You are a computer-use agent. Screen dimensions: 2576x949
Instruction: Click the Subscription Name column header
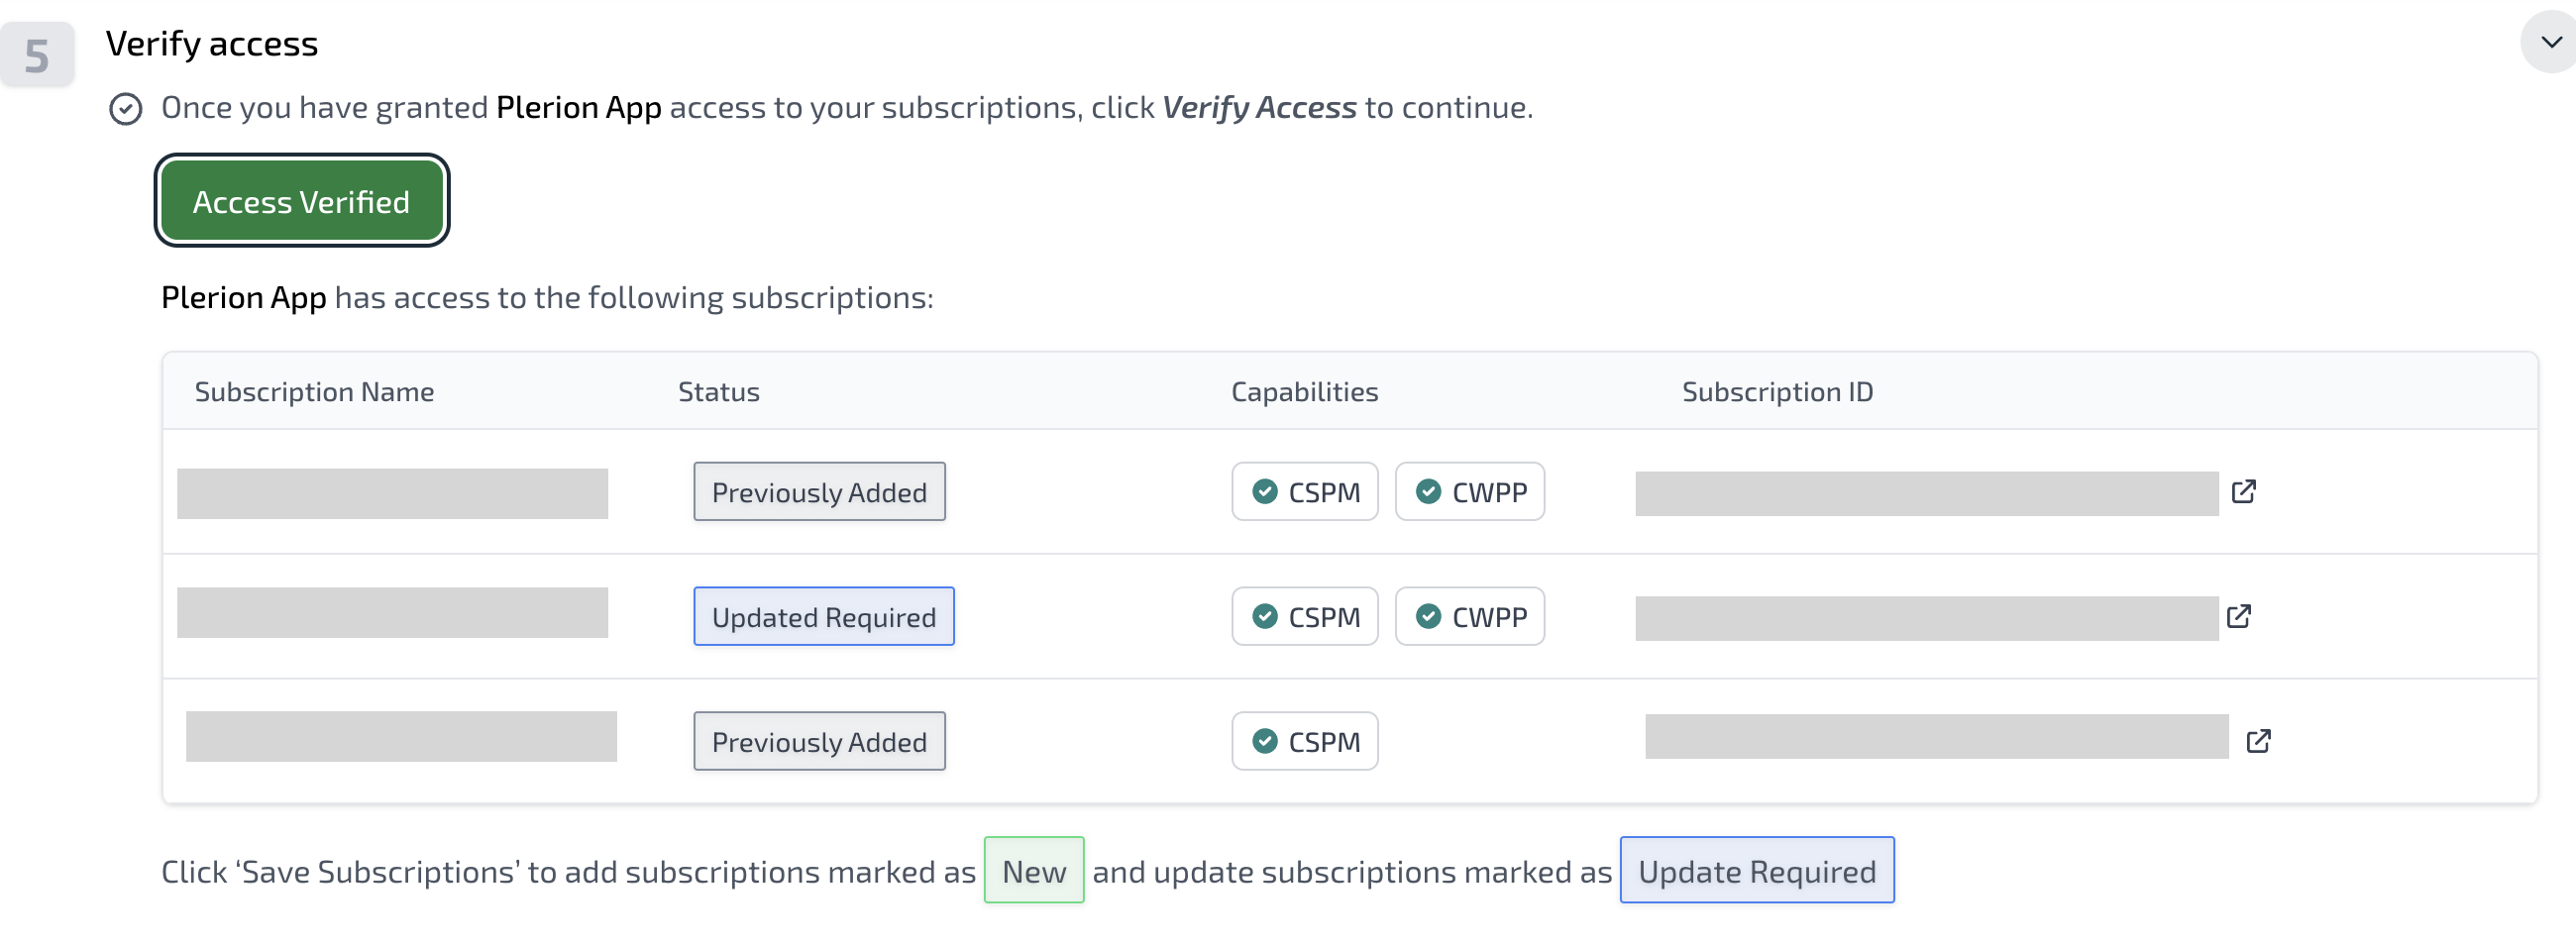(314, 392)
